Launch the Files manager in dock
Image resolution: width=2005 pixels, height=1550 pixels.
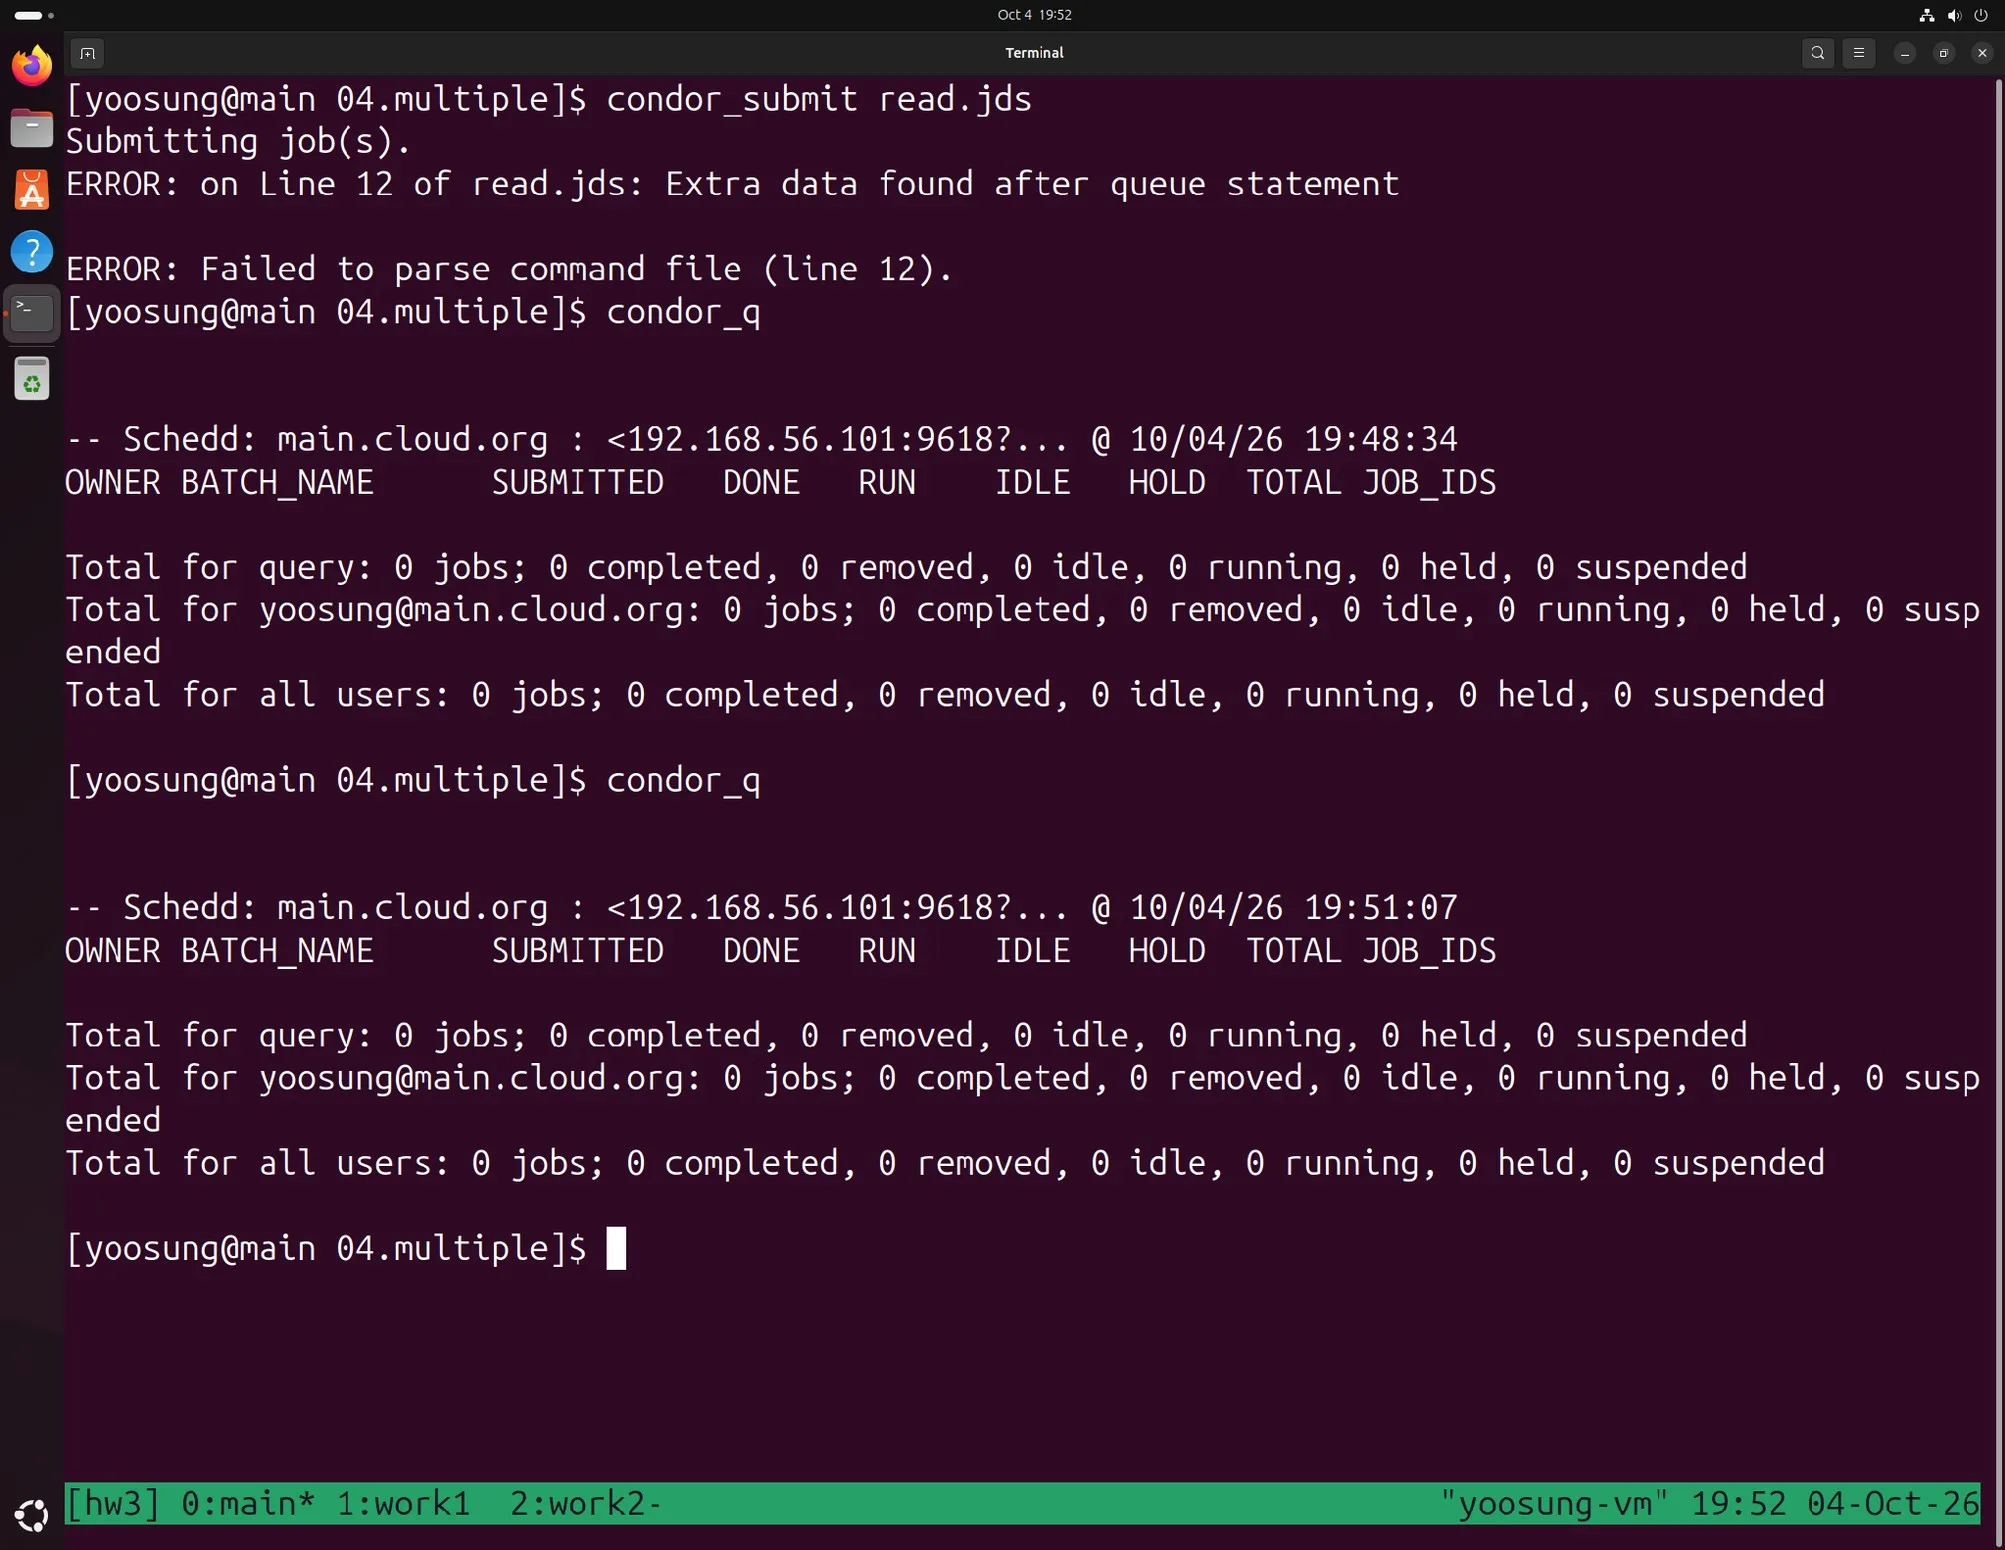(32, 128)
